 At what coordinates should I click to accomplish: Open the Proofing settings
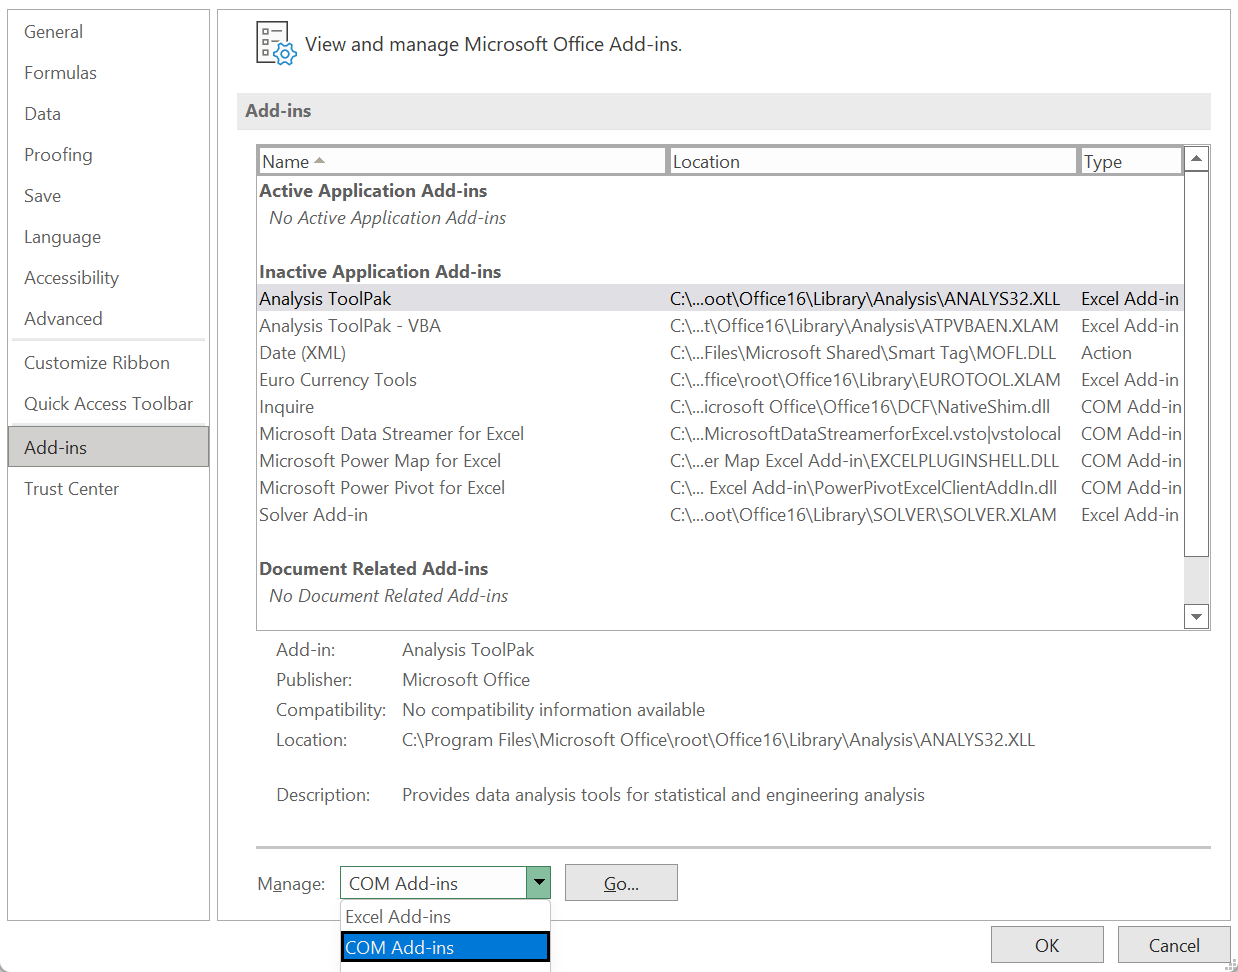pyautogui.click(x=58, y=154)
